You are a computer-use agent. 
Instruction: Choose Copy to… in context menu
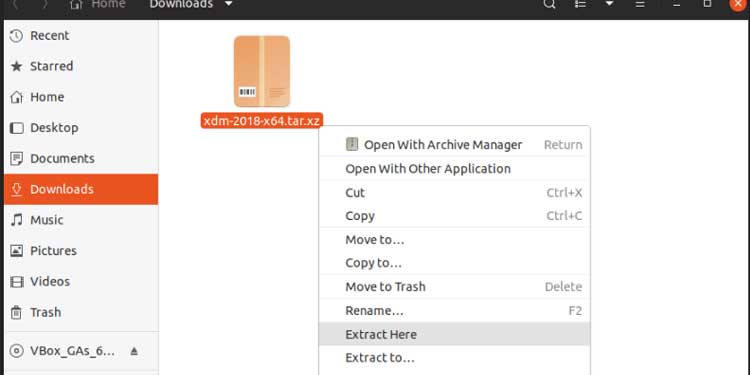click(x=454, y=263)
